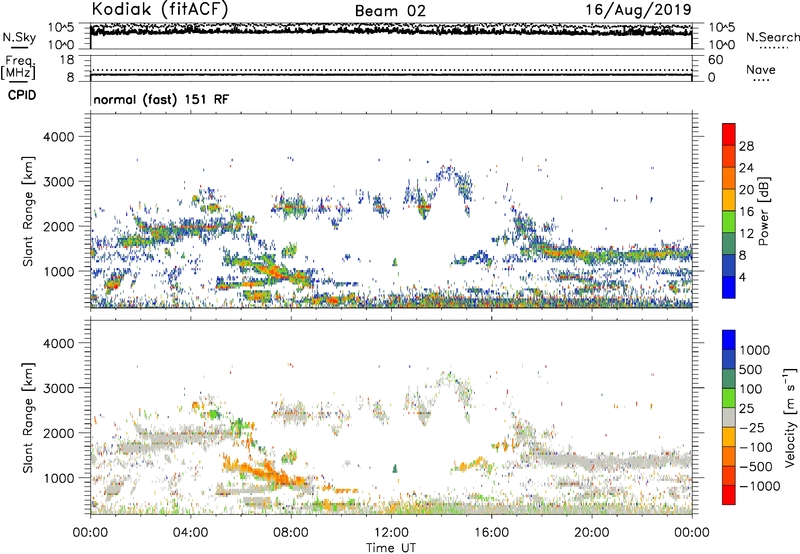Click the "Kodiak (fitACF)" title text
The height and width of the screenshot is (554, 800).
point(160,9)
